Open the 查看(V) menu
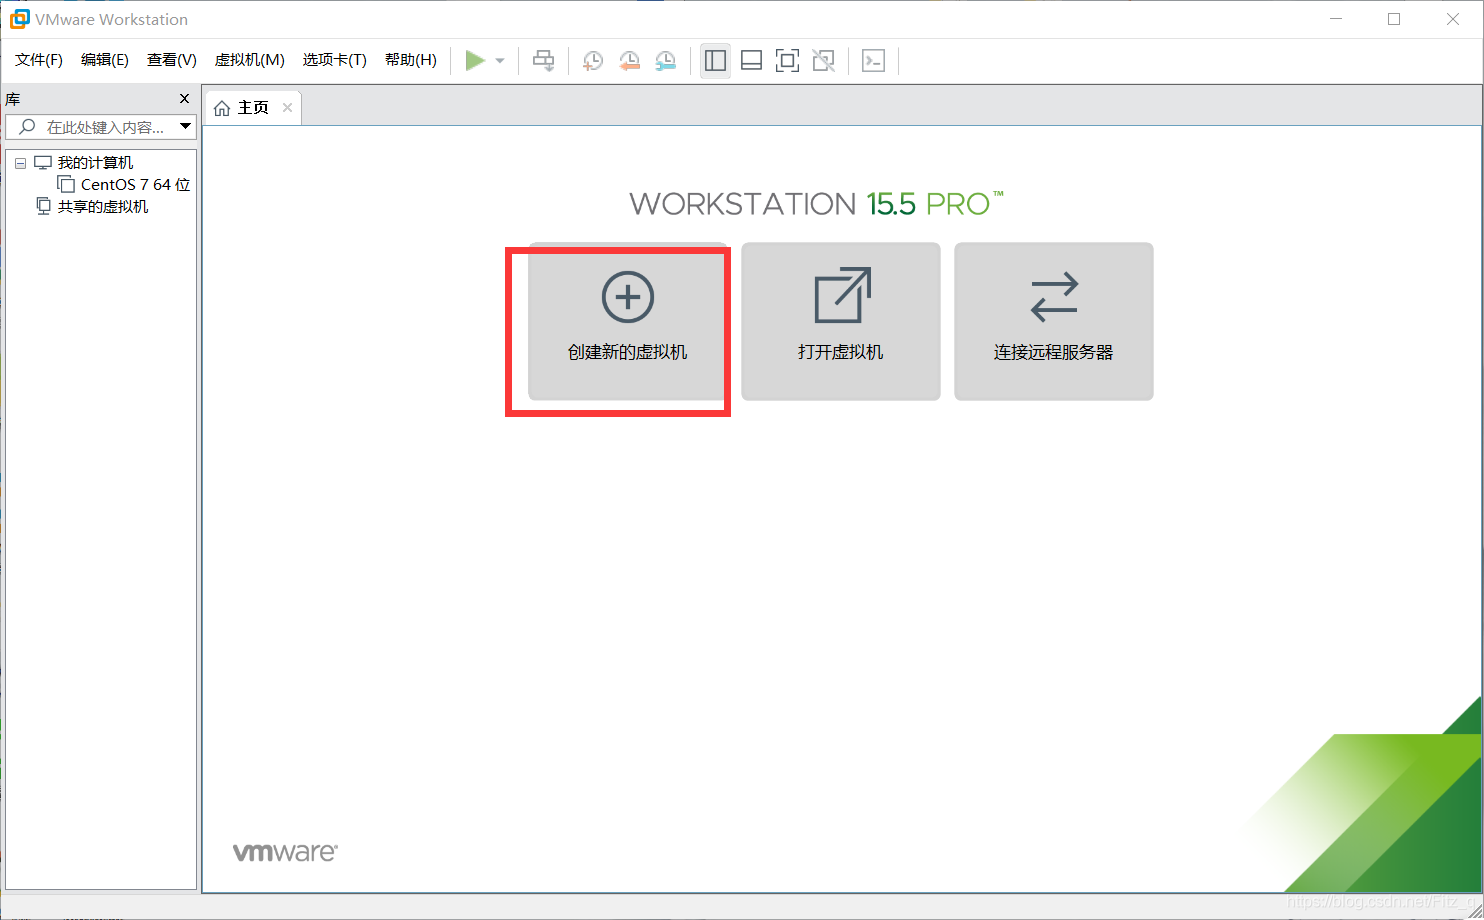Image resolution: width=1484 pixels, height=920 pixels. pyautogui.click(x=172, y=60)
